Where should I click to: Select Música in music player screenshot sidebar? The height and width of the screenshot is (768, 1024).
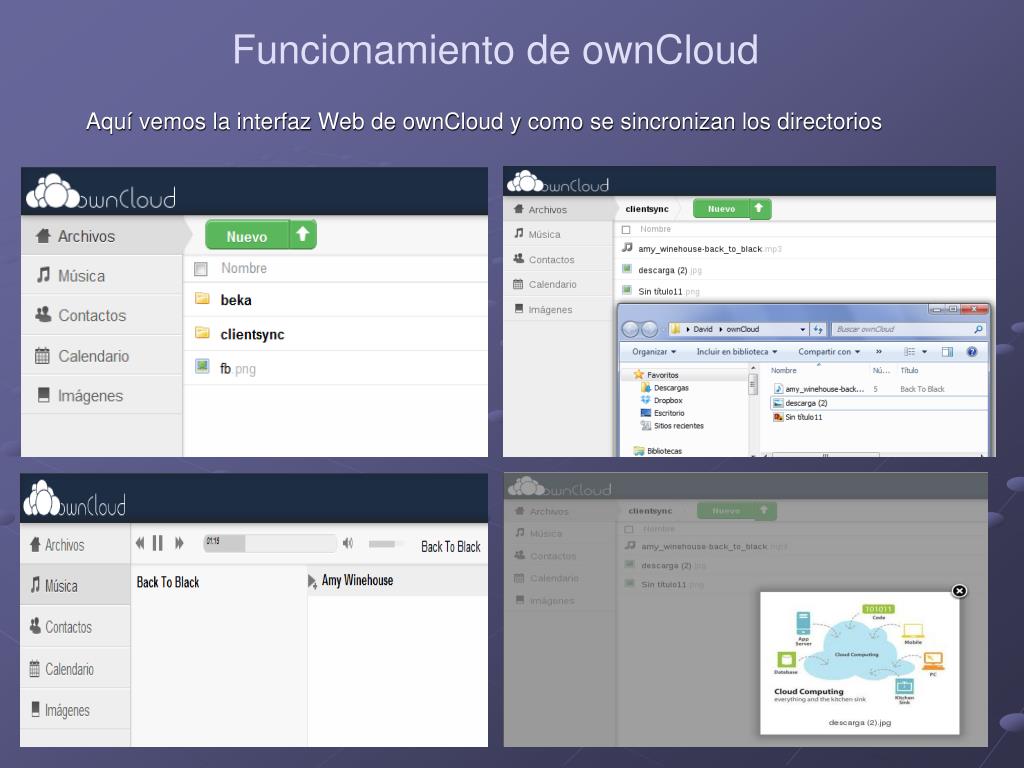(75, 586)
